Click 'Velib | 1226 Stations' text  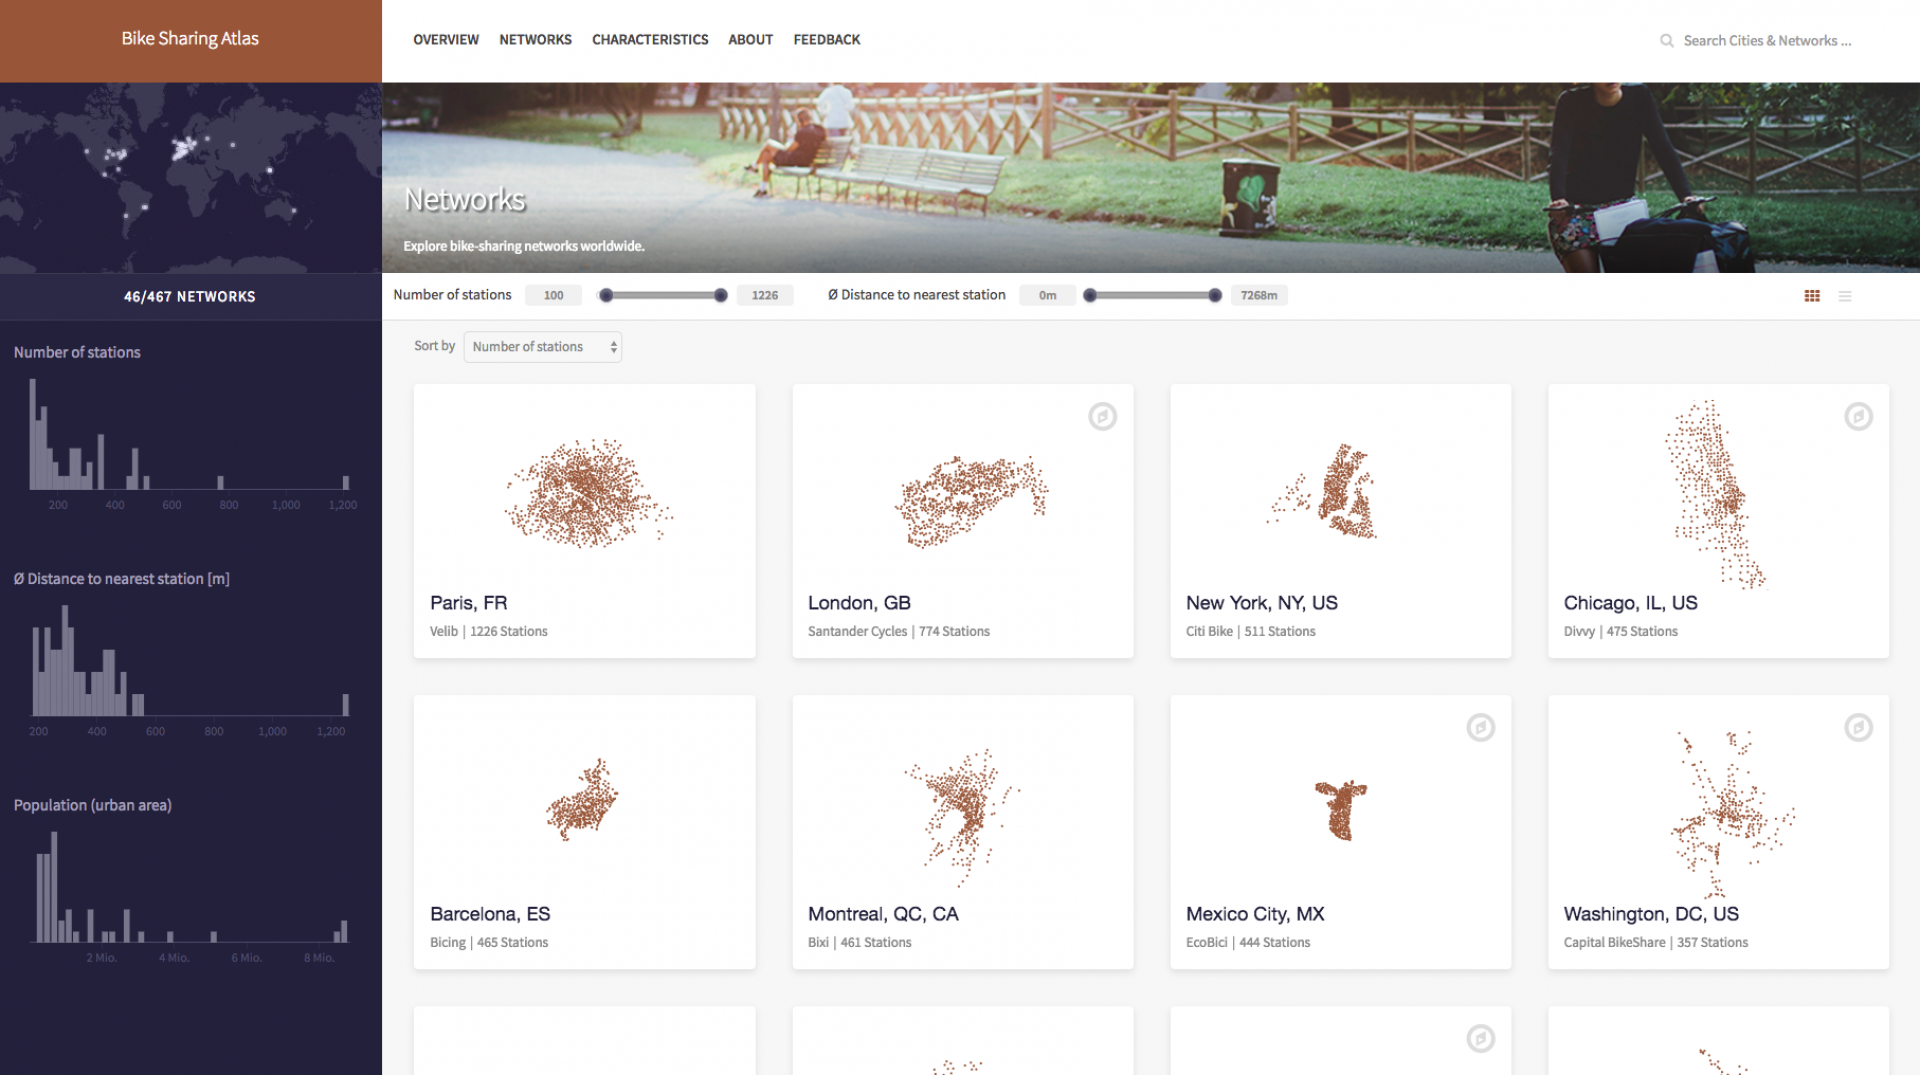coord(489,632)
